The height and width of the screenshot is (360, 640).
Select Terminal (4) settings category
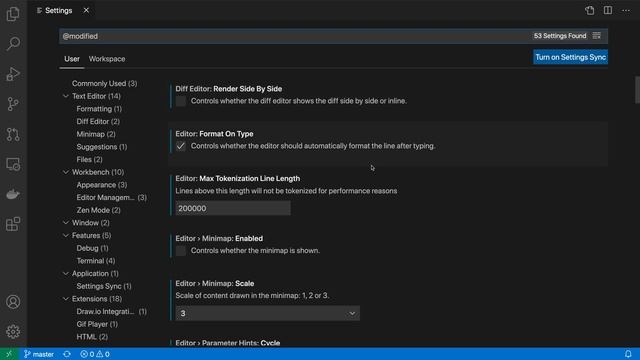coord(96,261)
